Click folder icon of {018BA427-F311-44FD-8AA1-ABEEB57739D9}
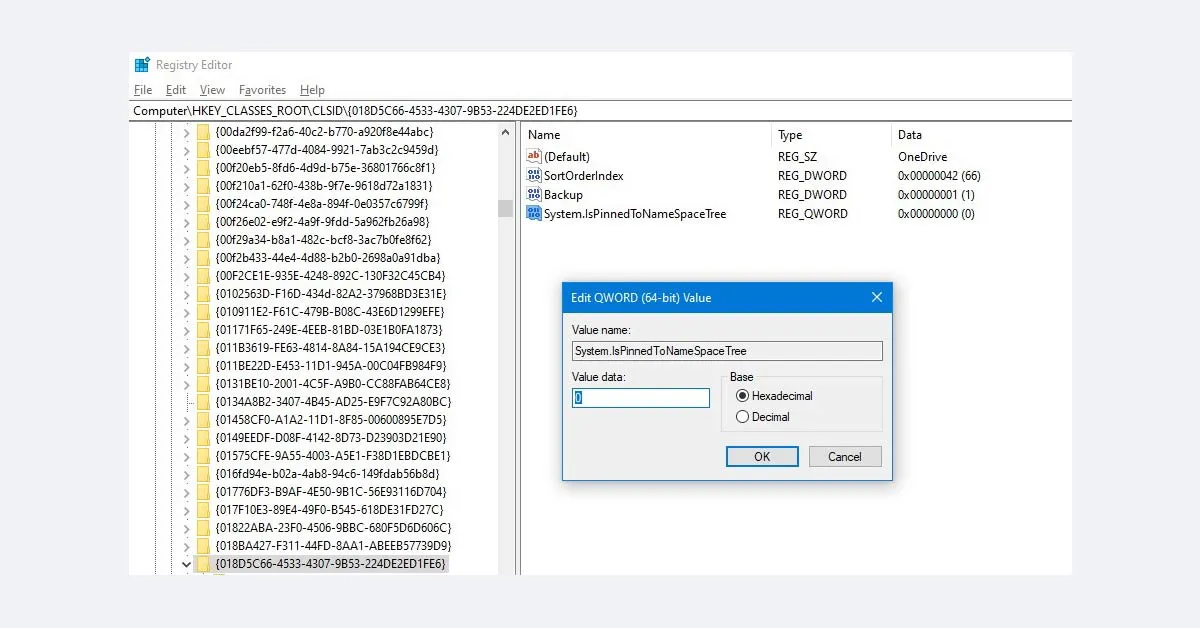Image resolution: width=1200 pixels, height=628 pixels. coord(203,546)
